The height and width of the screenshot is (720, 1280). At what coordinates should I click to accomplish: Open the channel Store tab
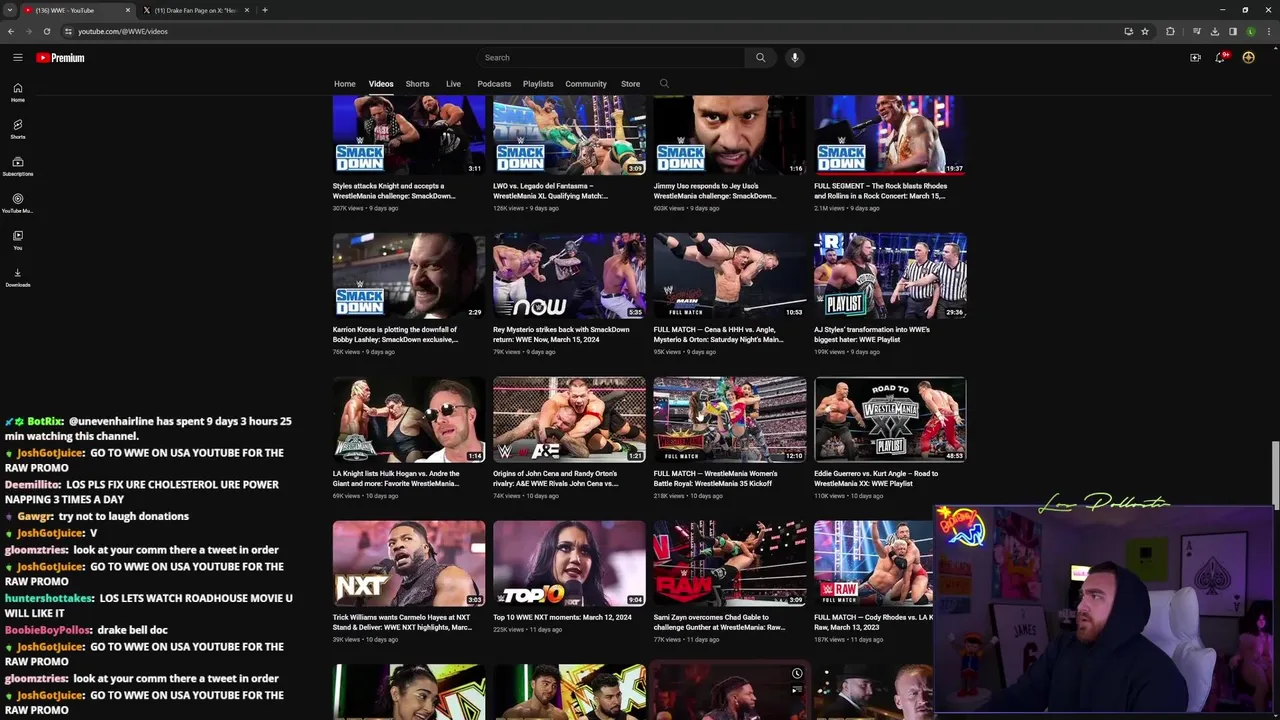631,84
